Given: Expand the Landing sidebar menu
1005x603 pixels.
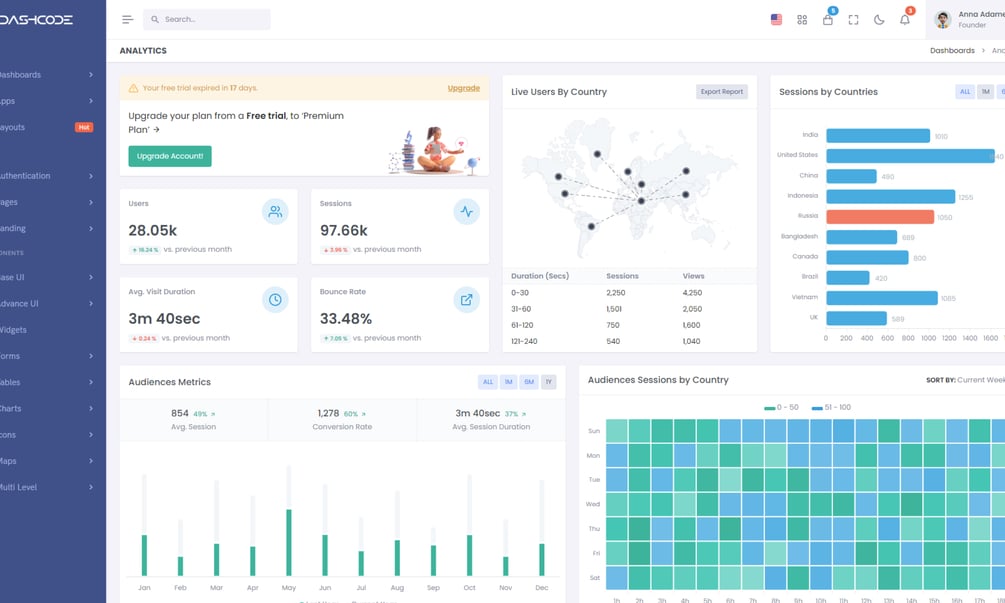Looking at the screenshot, I should click(x=46, y=229).
